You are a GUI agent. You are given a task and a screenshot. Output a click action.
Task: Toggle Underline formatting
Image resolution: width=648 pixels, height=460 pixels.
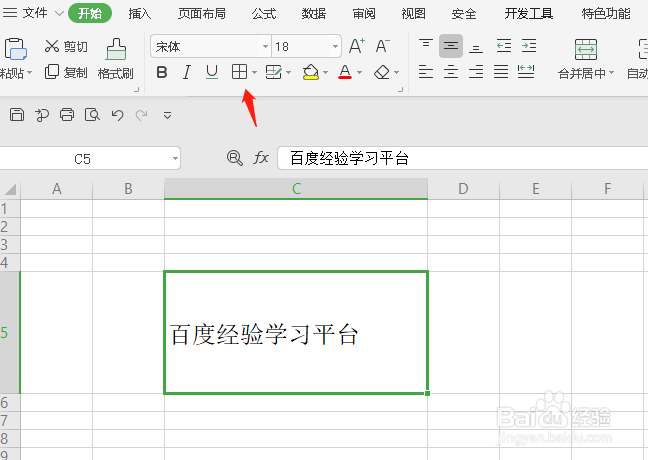click(212, 72)
